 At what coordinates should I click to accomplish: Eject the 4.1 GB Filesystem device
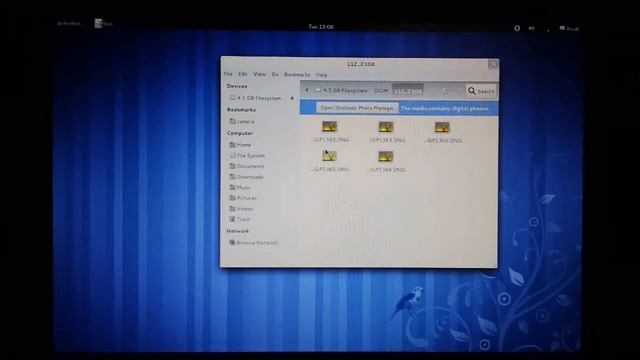292,98
